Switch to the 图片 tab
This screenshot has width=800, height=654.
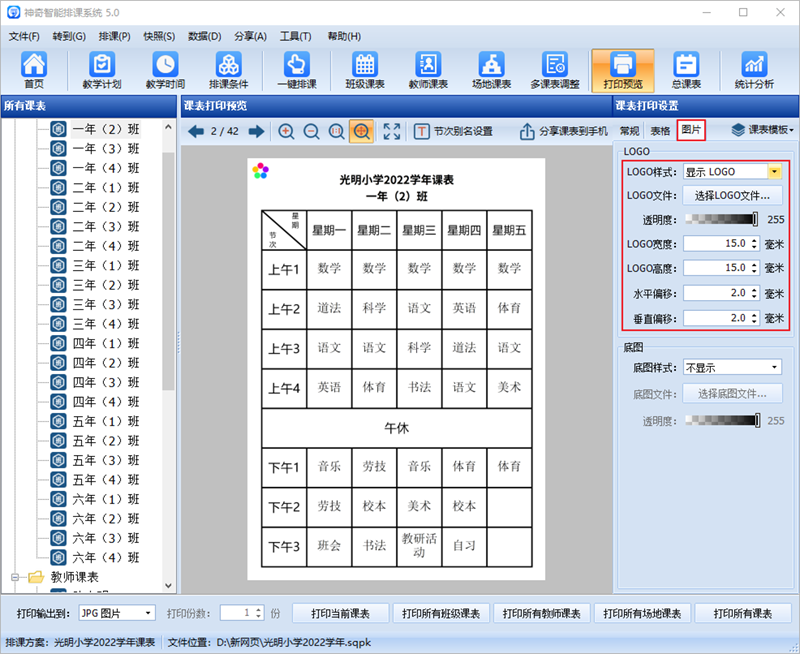(691, 130)
